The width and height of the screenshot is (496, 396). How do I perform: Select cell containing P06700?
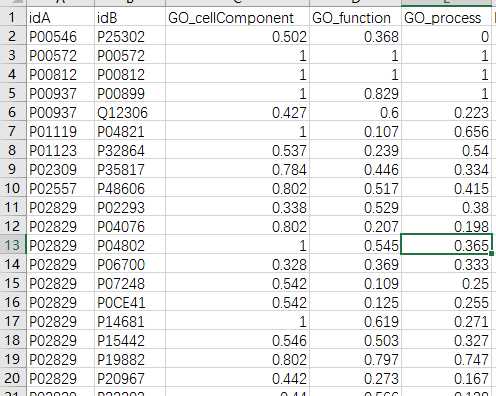pos(130,264)
